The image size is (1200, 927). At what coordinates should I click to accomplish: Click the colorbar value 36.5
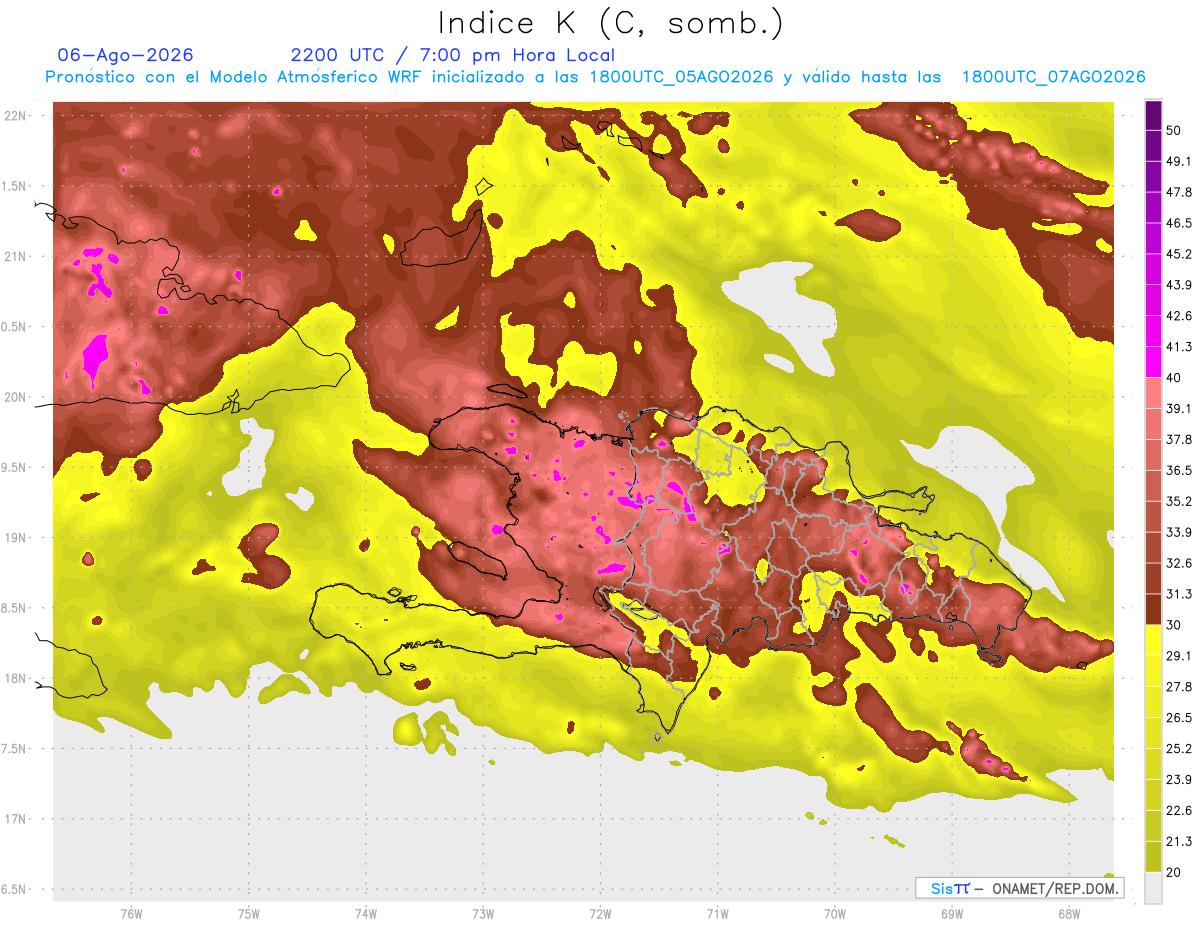pos(1178,470)
